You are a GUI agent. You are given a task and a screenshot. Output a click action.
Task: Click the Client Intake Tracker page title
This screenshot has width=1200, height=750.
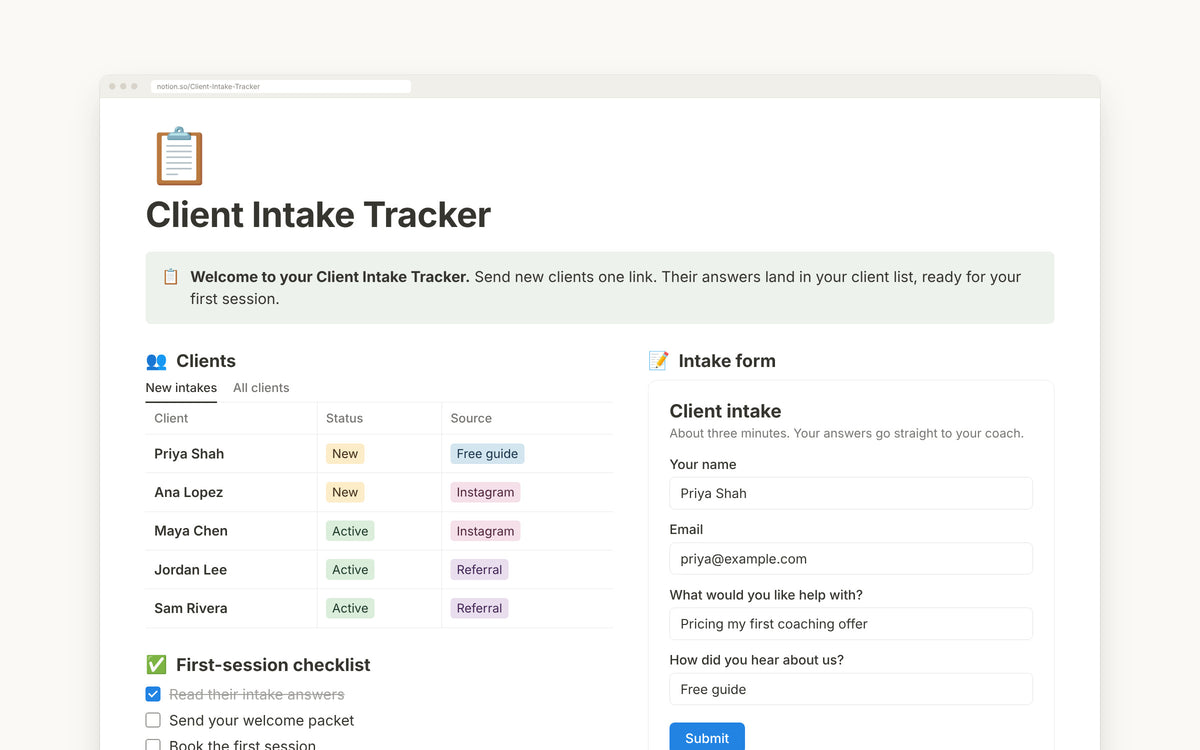coord(318,215)
